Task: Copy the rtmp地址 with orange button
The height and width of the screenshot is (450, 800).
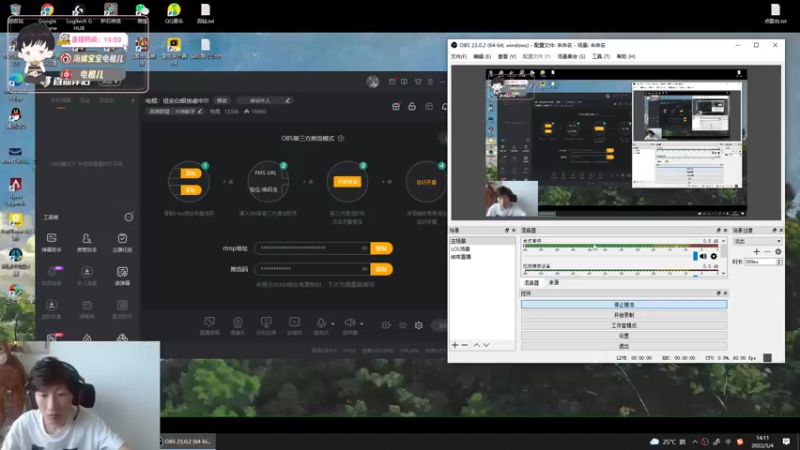Action: pos(382,248)
